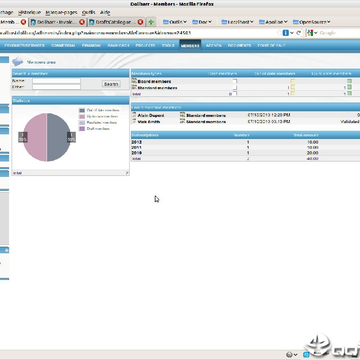Image resolution: width=360 pixels, height=360 pixels.
Task: Go to Agenda top menu
Action: coord(214,46)
